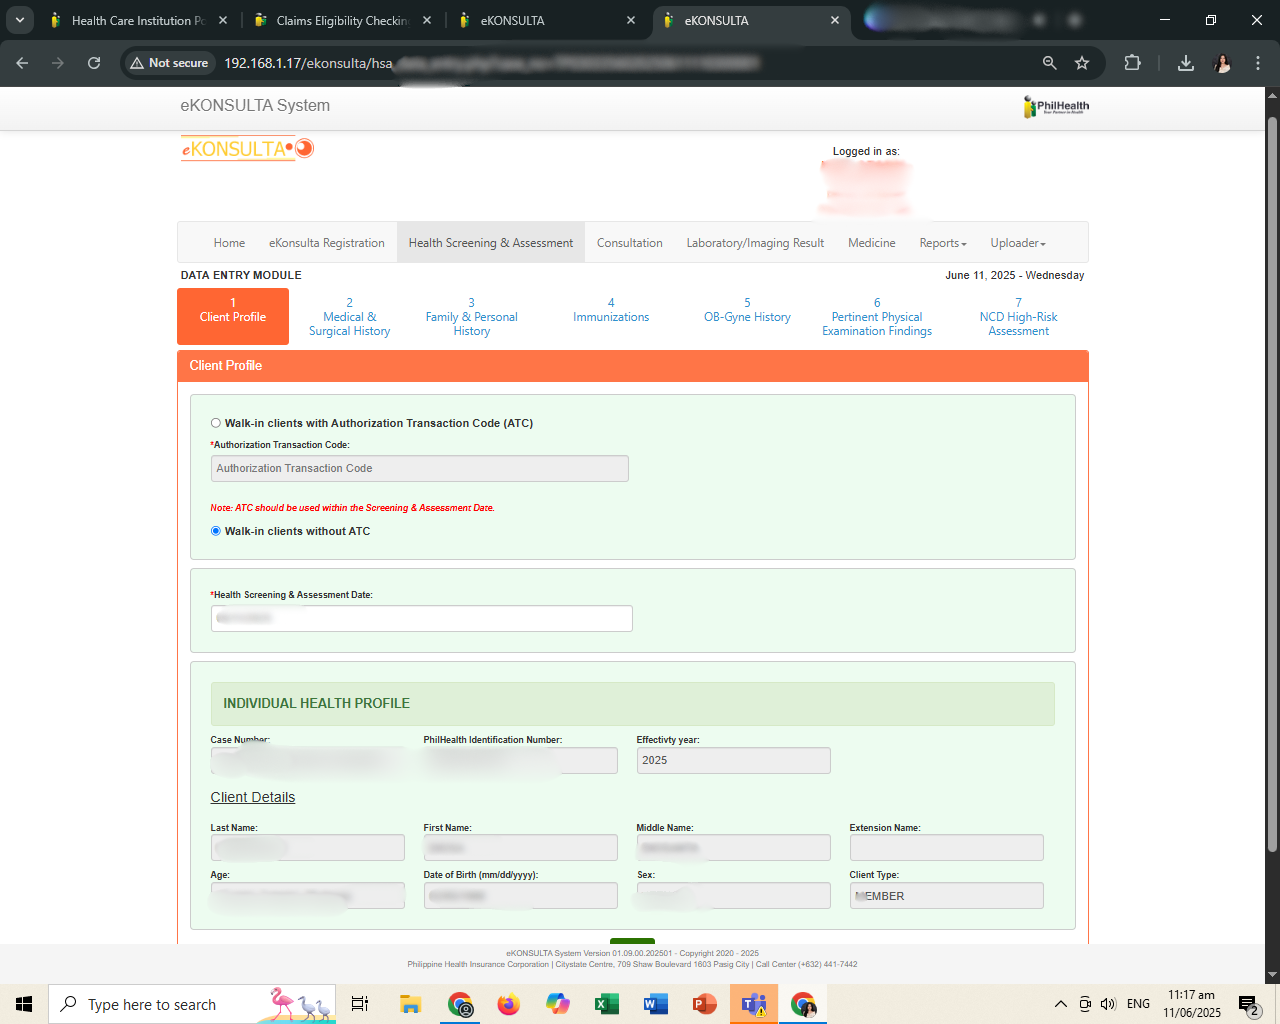Show the browser downloads
The height and width of the screenshot is (1024, 1280).
tap(1186, 63)
